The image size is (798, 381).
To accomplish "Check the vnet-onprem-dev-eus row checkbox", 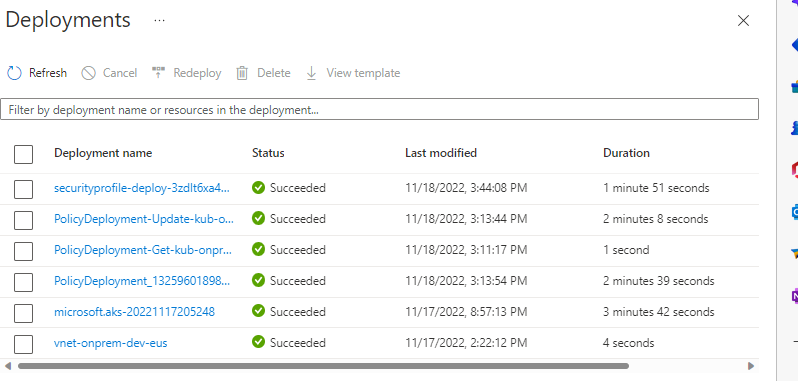I will (x=23, y=344).
